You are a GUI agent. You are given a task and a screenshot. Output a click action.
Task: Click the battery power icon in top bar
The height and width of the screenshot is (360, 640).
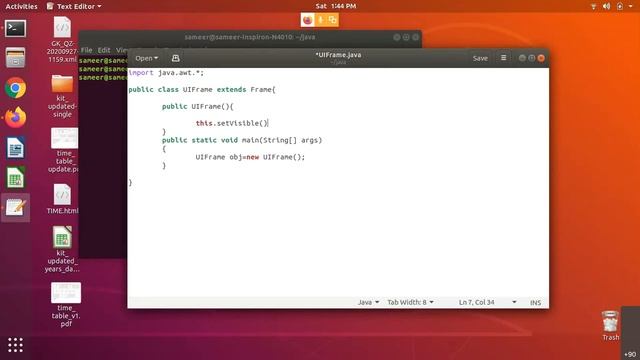(x=620, y=7)
